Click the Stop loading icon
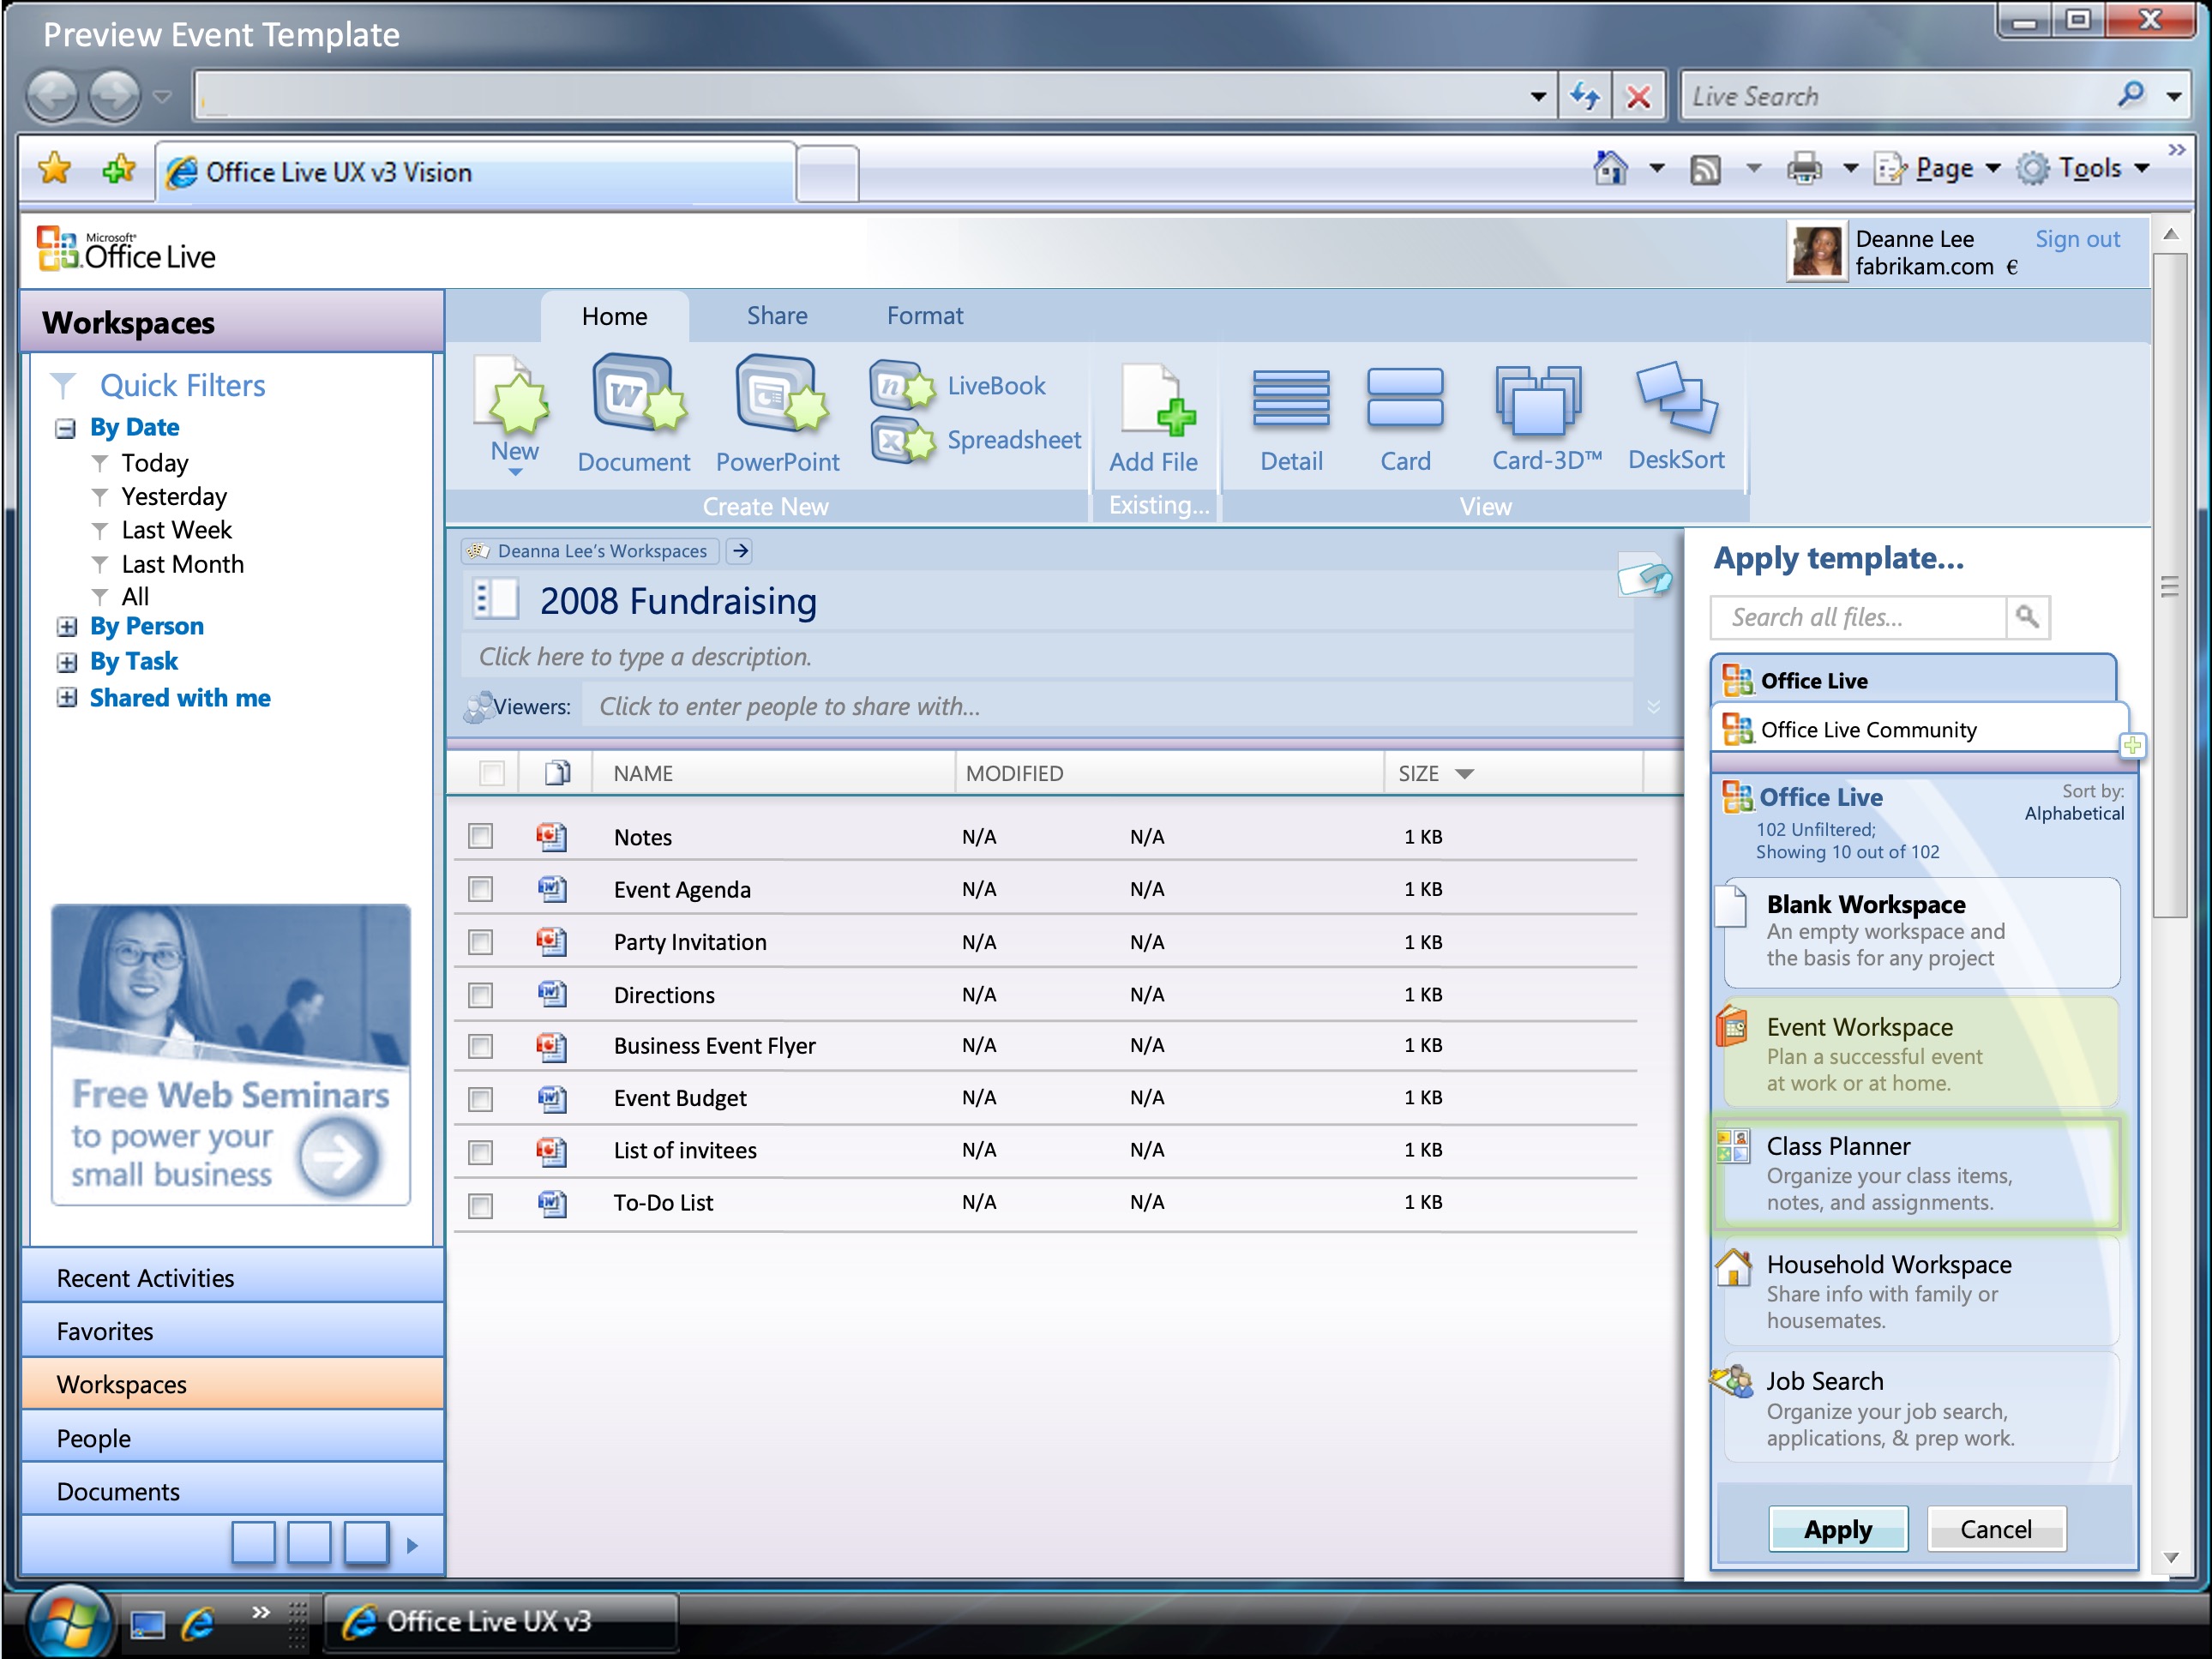 (x=1638, y=96)
